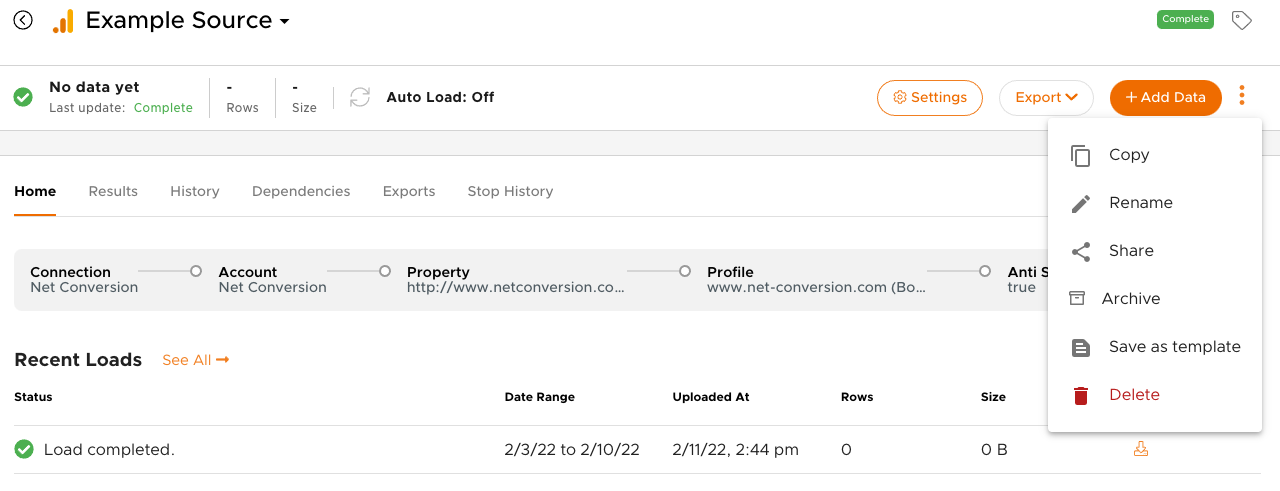Viewport: 1280px width, 491px height.
Task: Click the tag icon at top right
Action: (x=1241, y=20)
